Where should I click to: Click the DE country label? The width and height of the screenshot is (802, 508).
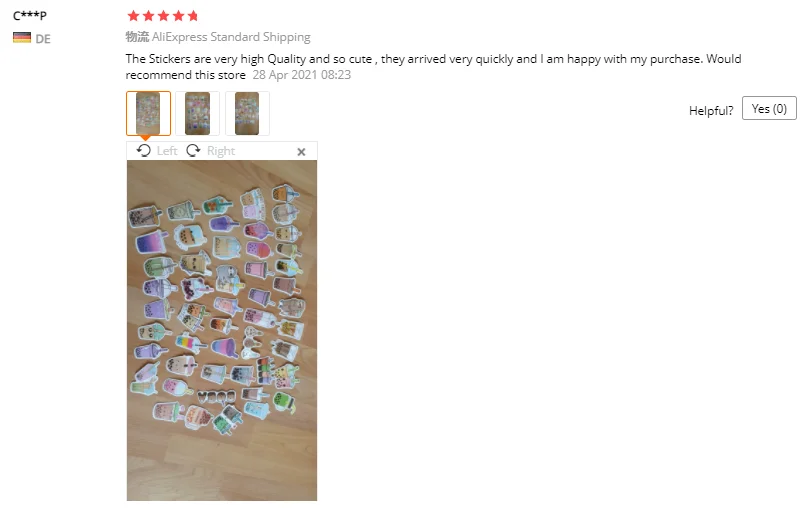(43, 39)
